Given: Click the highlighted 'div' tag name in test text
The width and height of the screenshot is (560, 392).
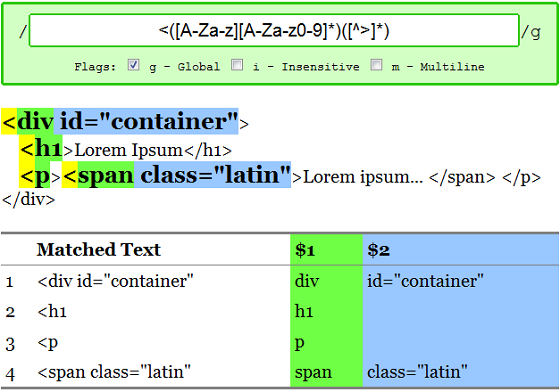Looking at the screenshot, I should 35,121.
